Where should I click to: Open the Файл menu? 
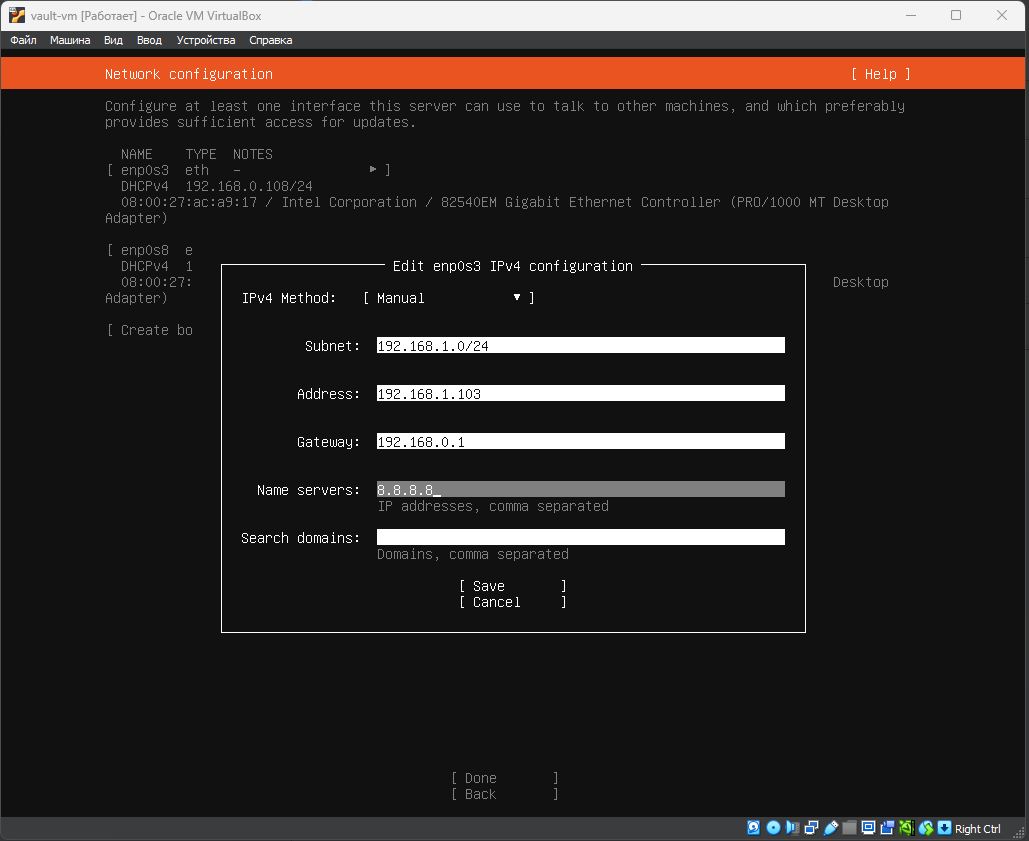23,40
